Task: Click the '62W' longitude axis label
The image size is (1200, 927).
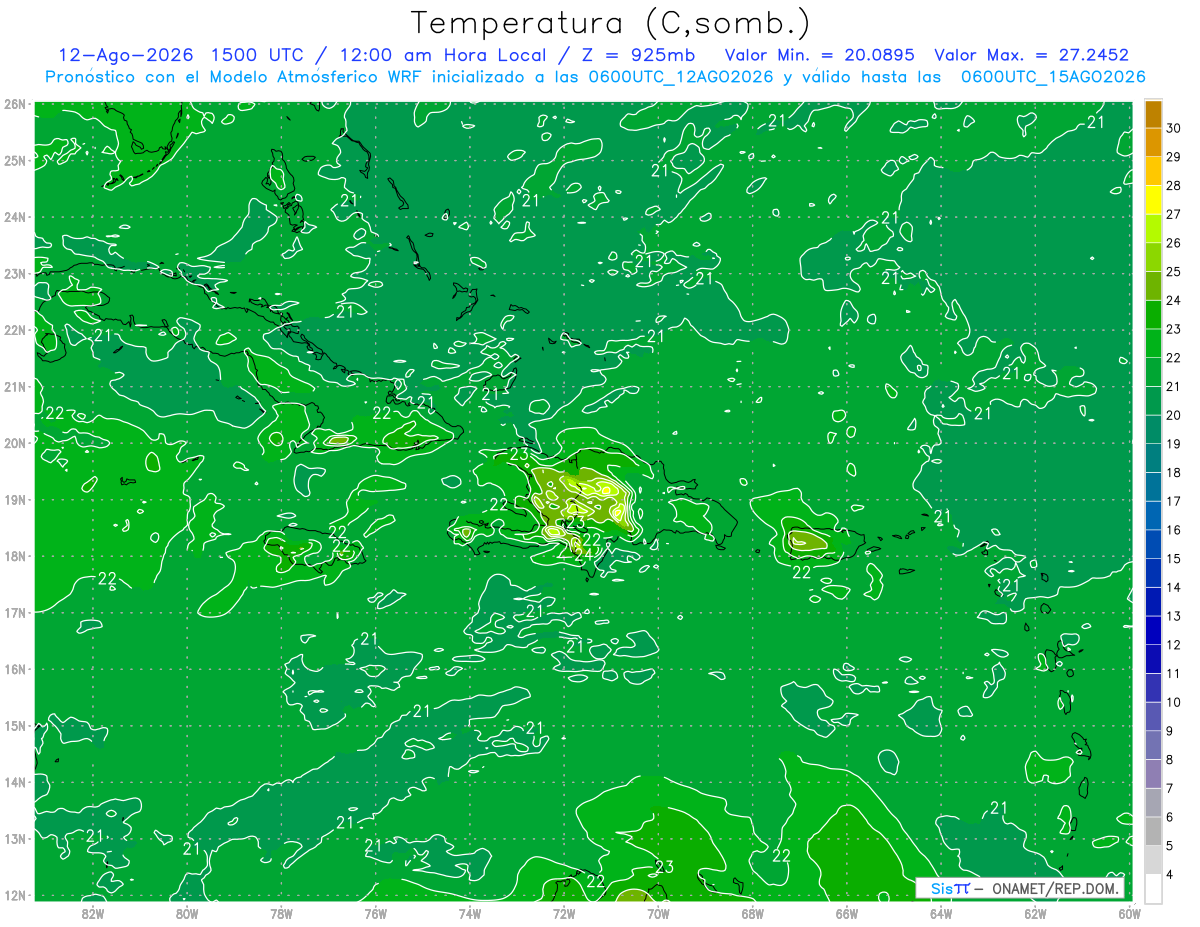Action: point(1036,913)
